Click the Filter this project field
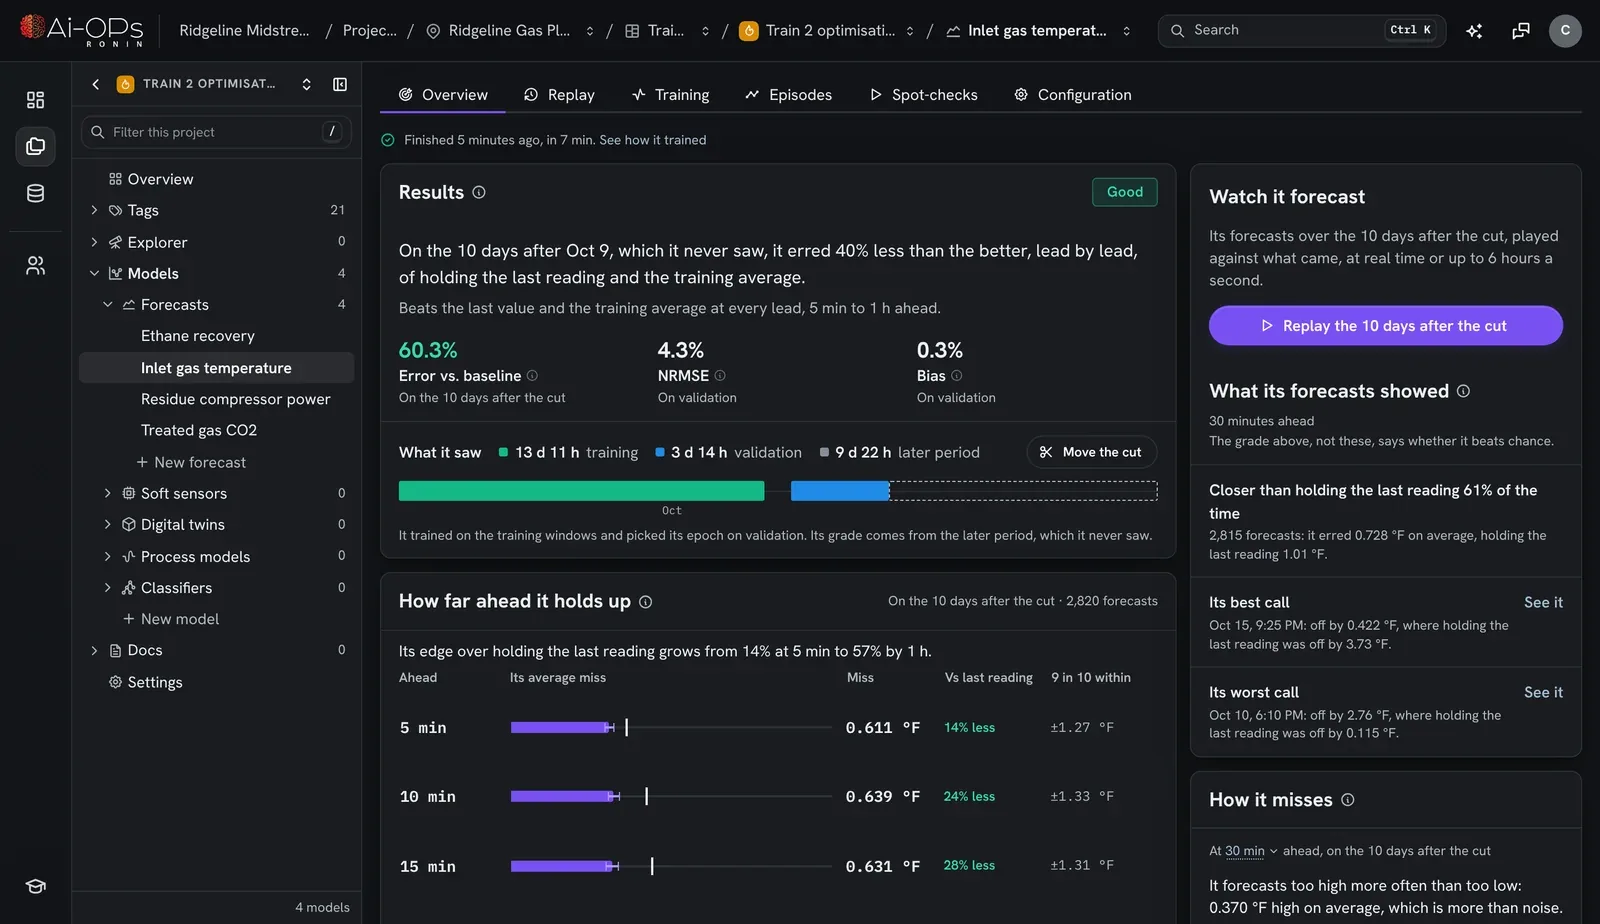 point(216,132)
